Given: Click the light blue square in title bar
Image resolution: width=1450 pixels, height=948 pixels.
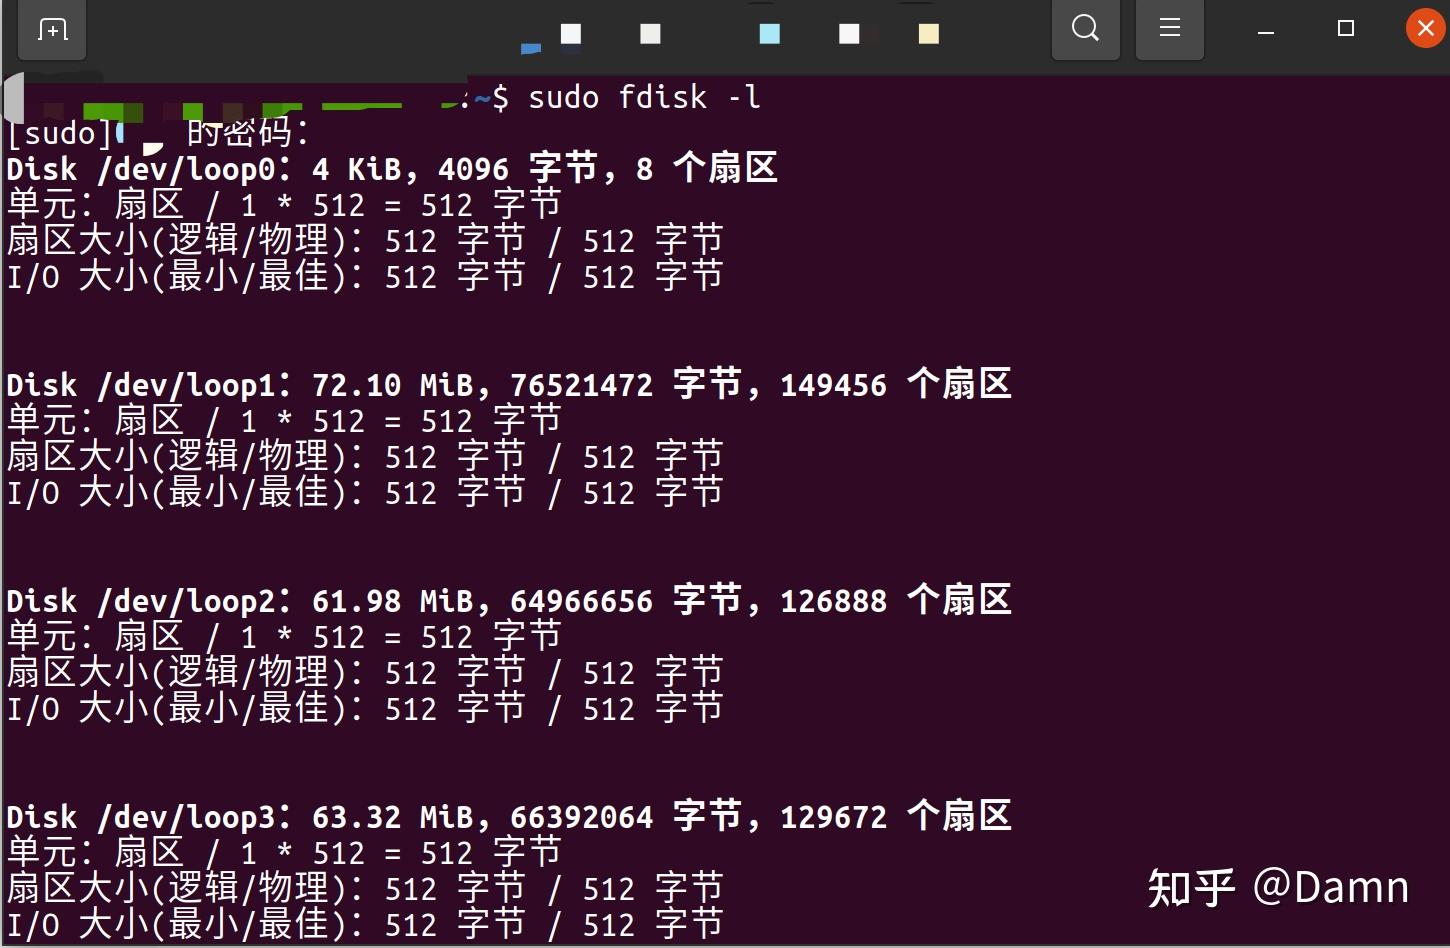Looking at the screenshot, I should point(769,34).
